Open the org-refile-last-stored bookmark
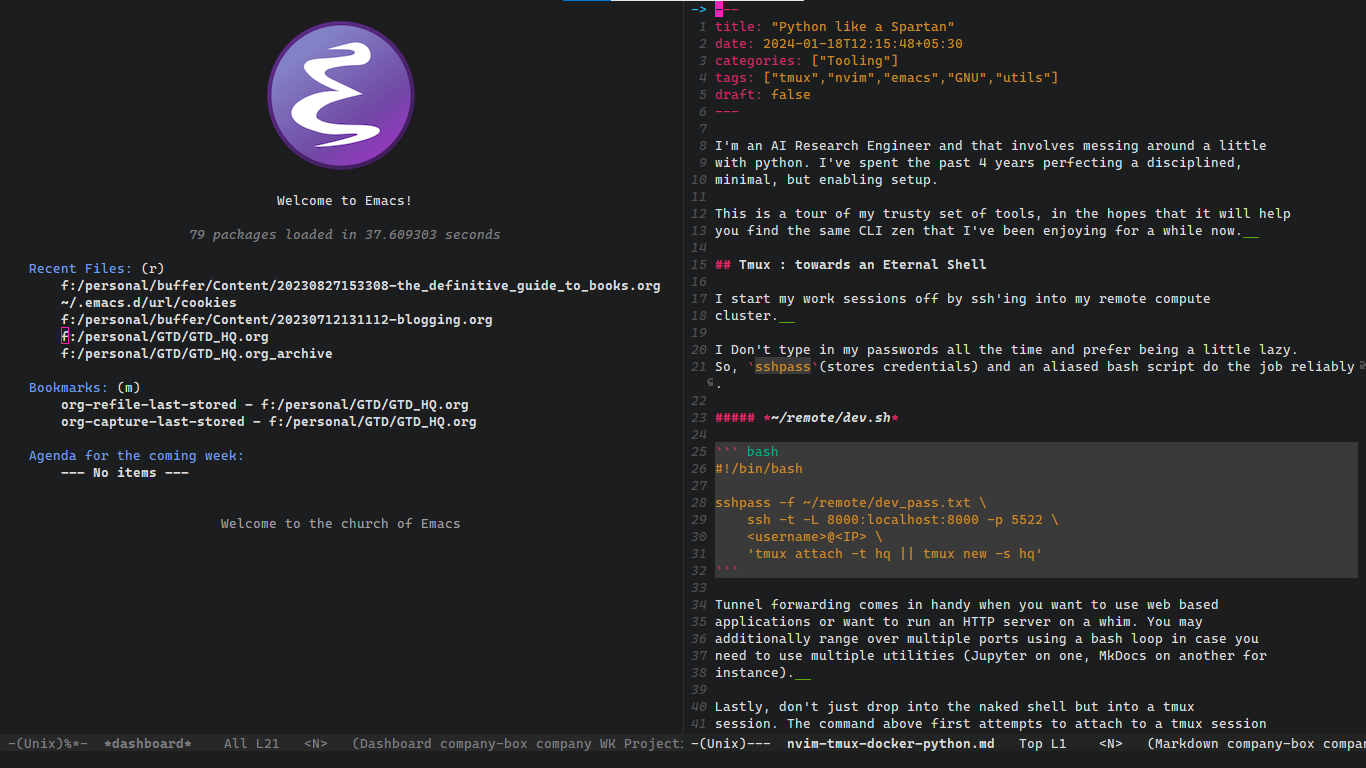This screenshot has height=768, width=1366. click(x=265, y=404)
